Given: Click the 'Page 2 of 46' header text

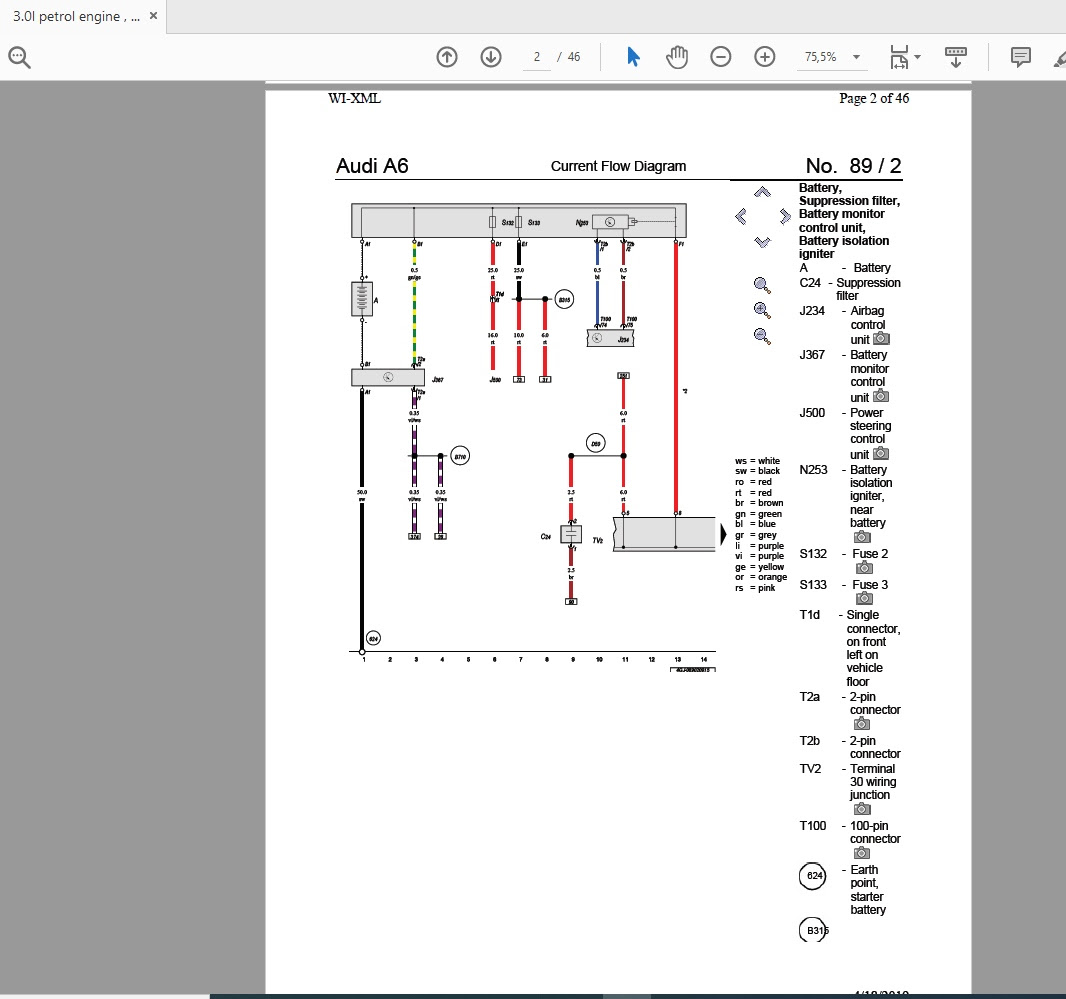Looking at the screenshot, I should click(874, 99).
